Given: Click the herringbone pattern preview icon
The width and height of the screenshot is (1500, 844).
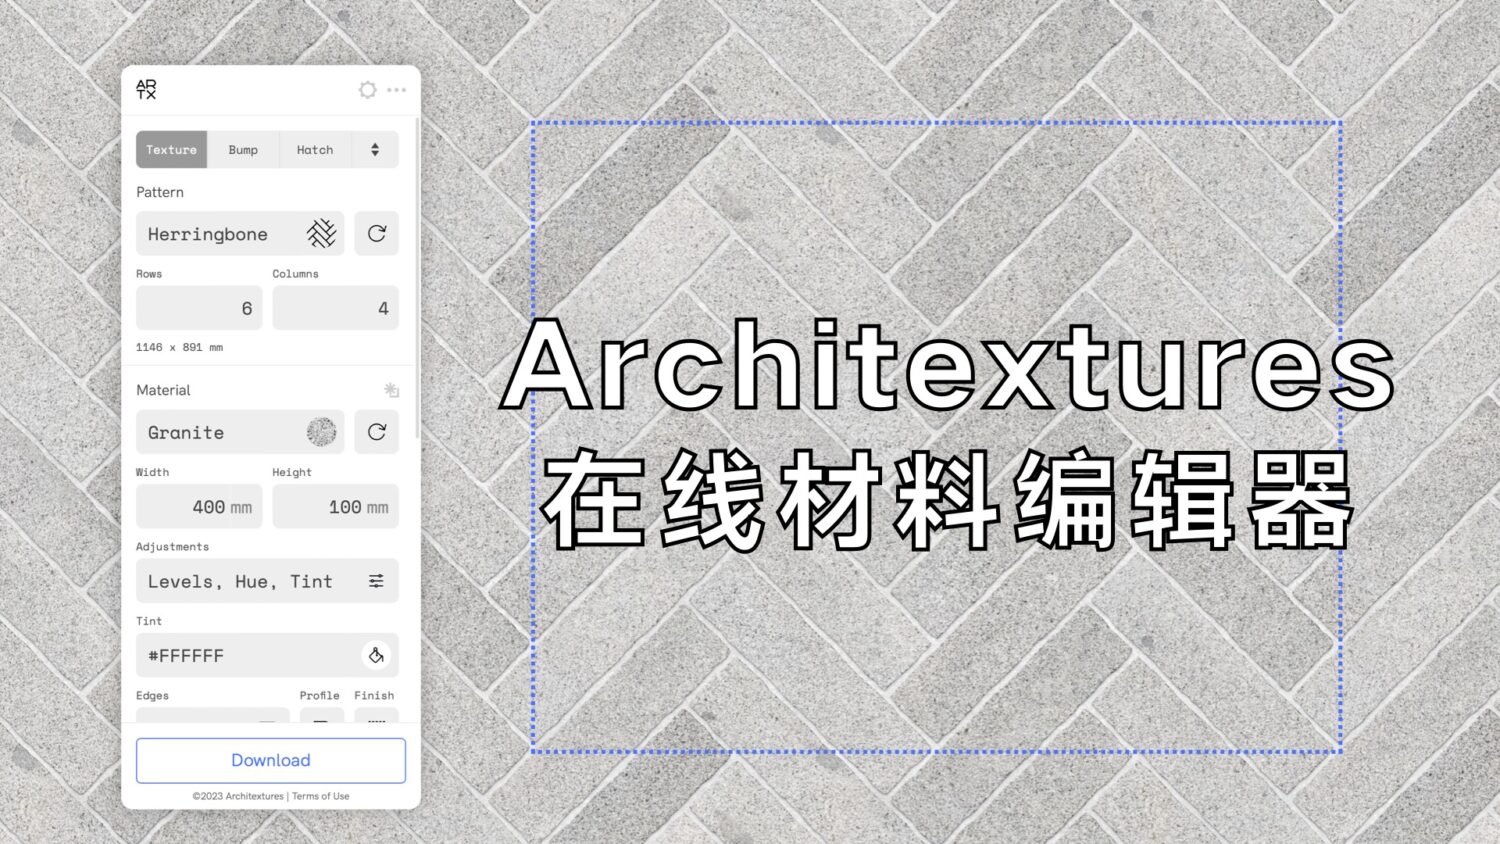Looking at the screenshot, I should tap(321, 234).
